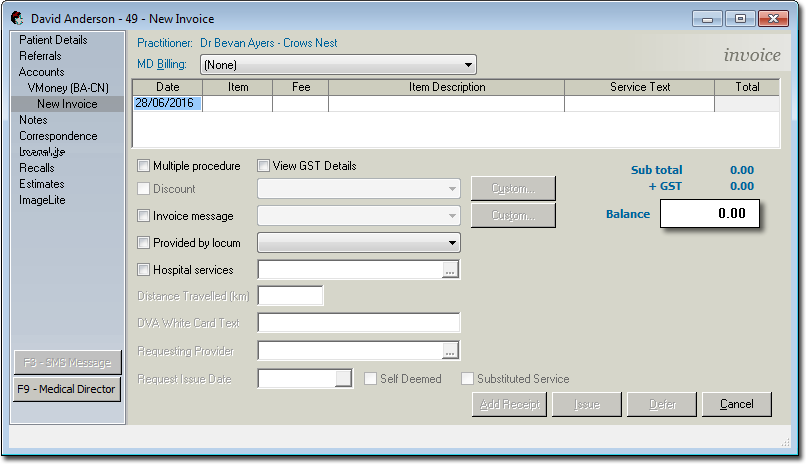Viewport: 806px width, 464px height.
Task: Check the Invoice message option
Action: (x=144, y=216)
